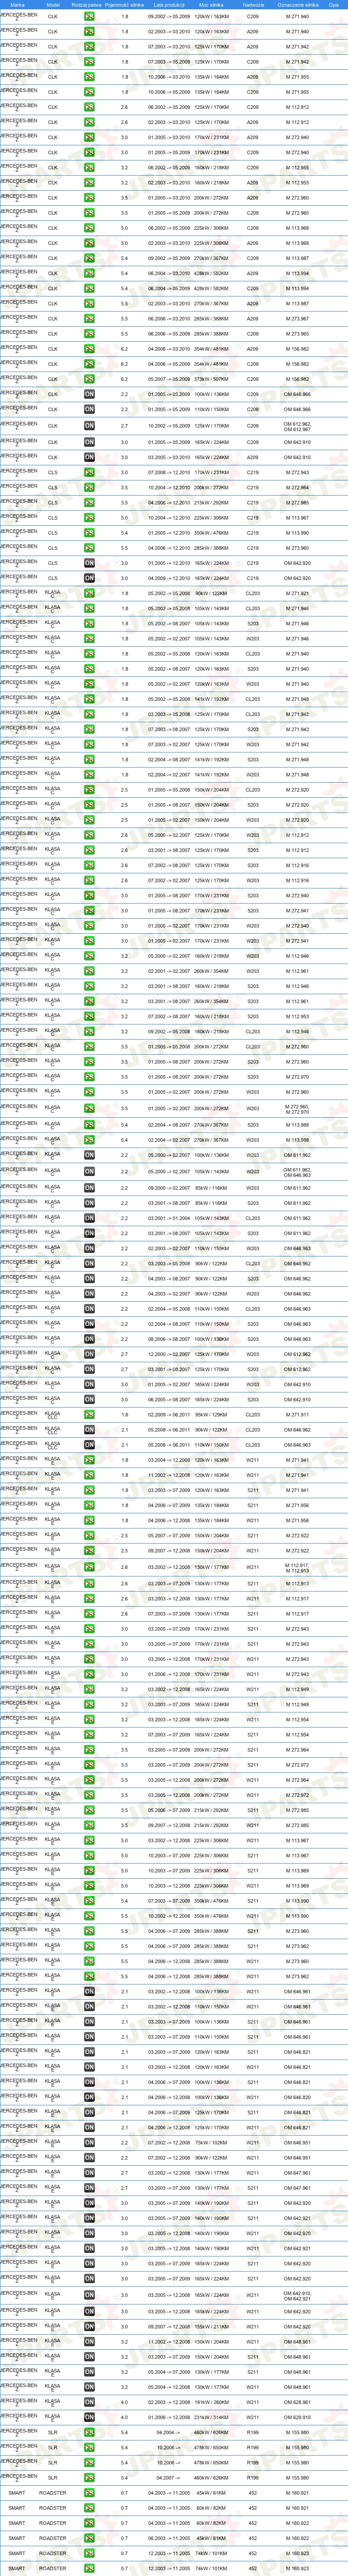Select the '373kW / 507KM' power cell

pos(211,379)
